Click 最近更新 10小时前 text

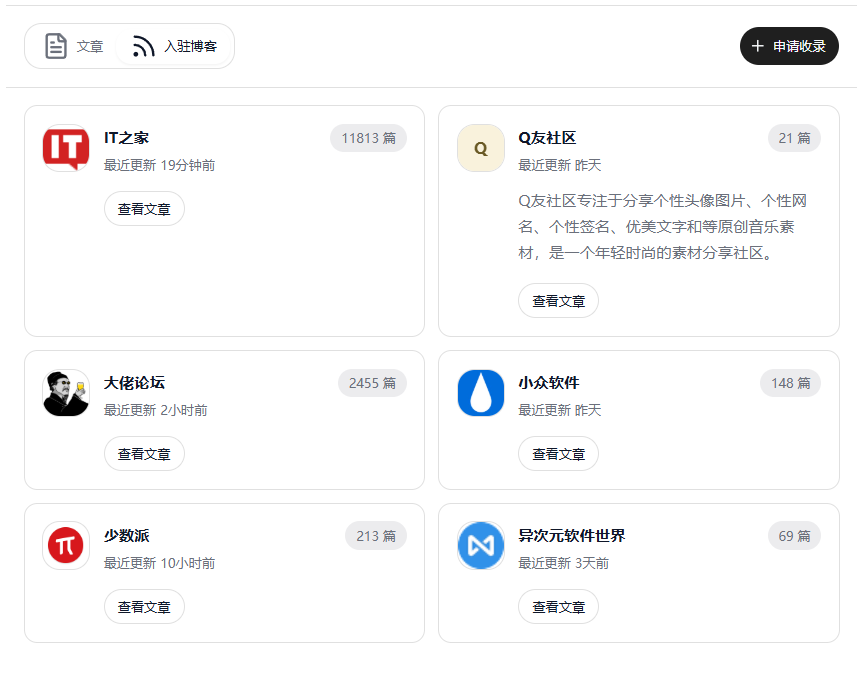(x=159, y=563)
